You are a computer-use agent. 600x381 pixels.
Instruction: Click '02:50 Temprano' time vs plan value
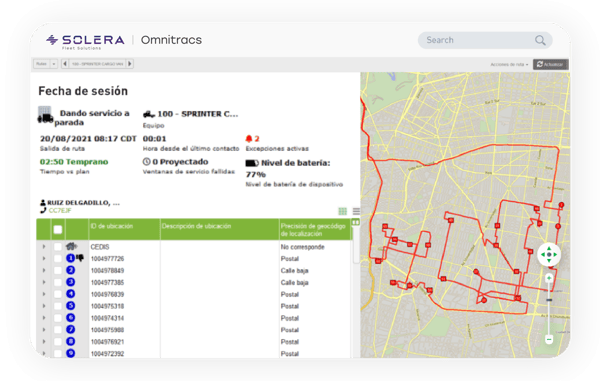[74, 162]
